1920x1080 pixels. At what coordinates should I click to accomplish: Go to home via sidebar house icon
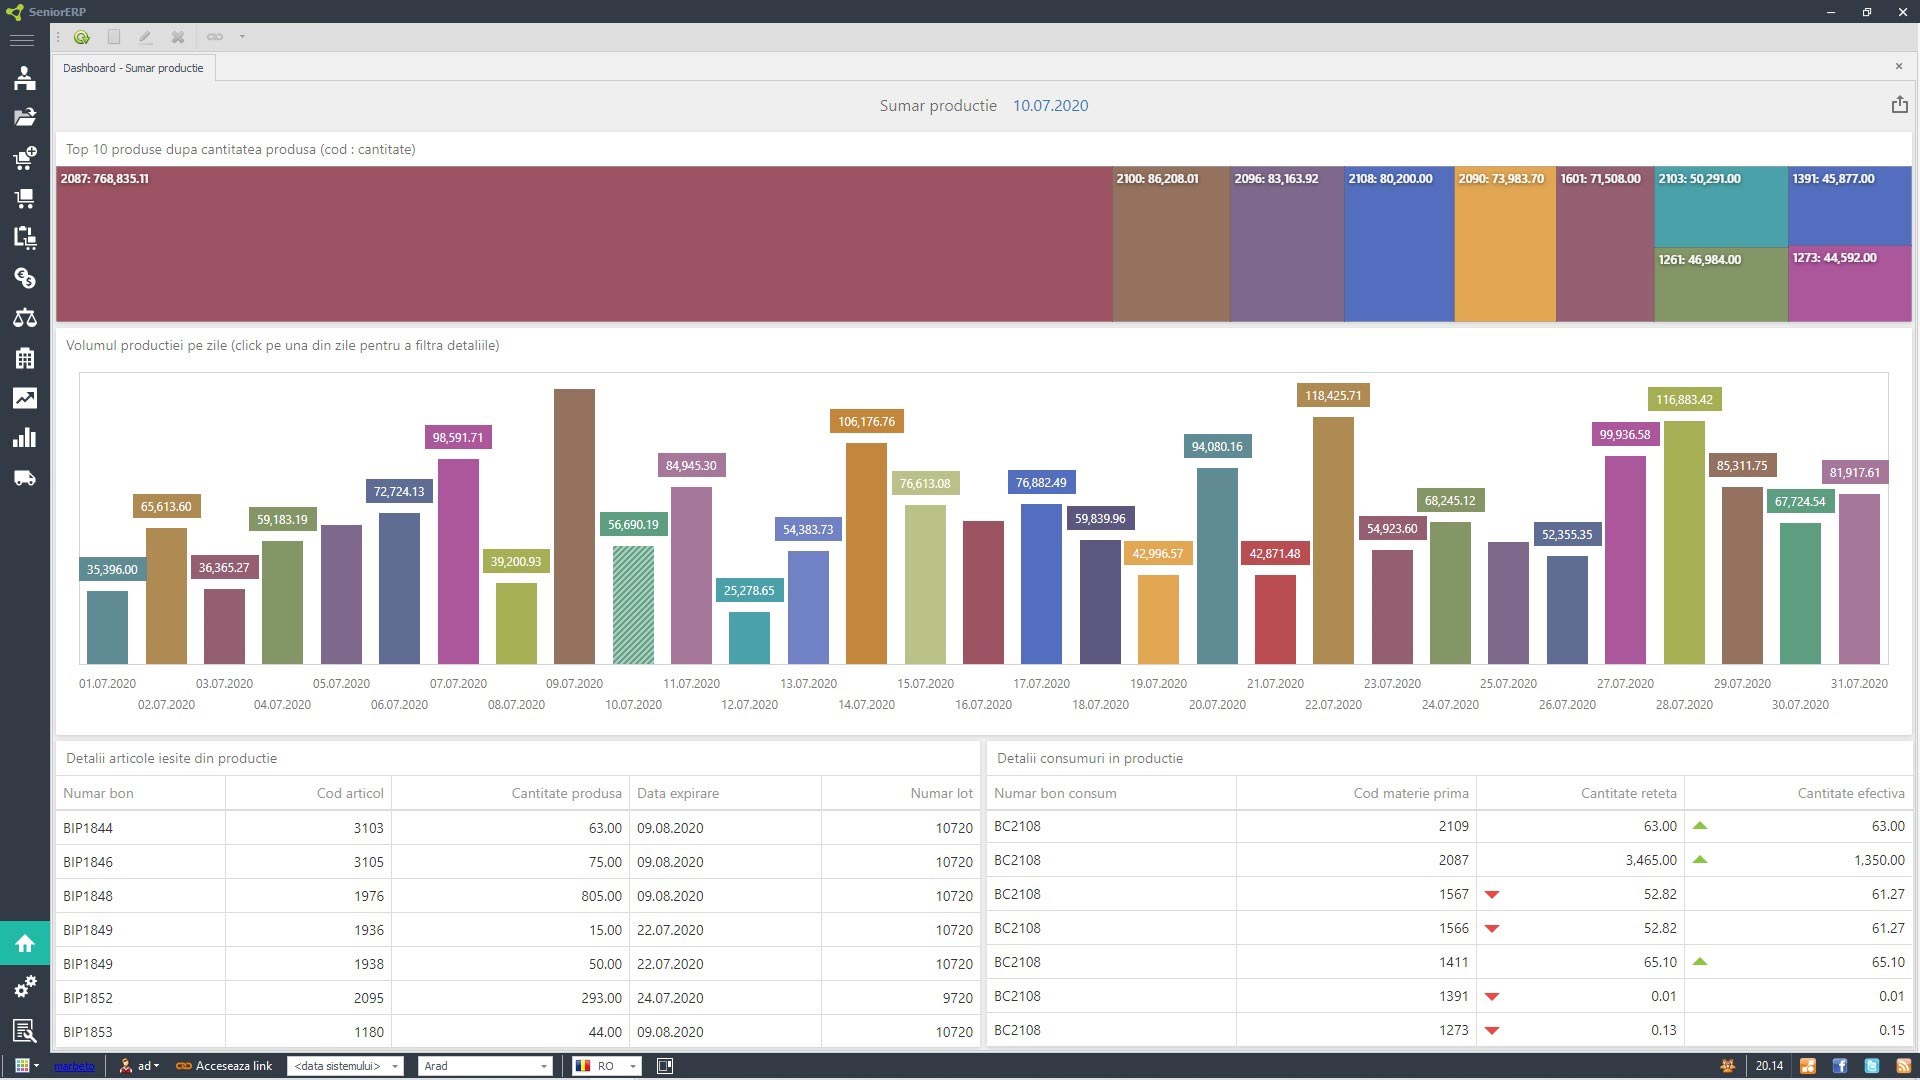pos(25,943)
